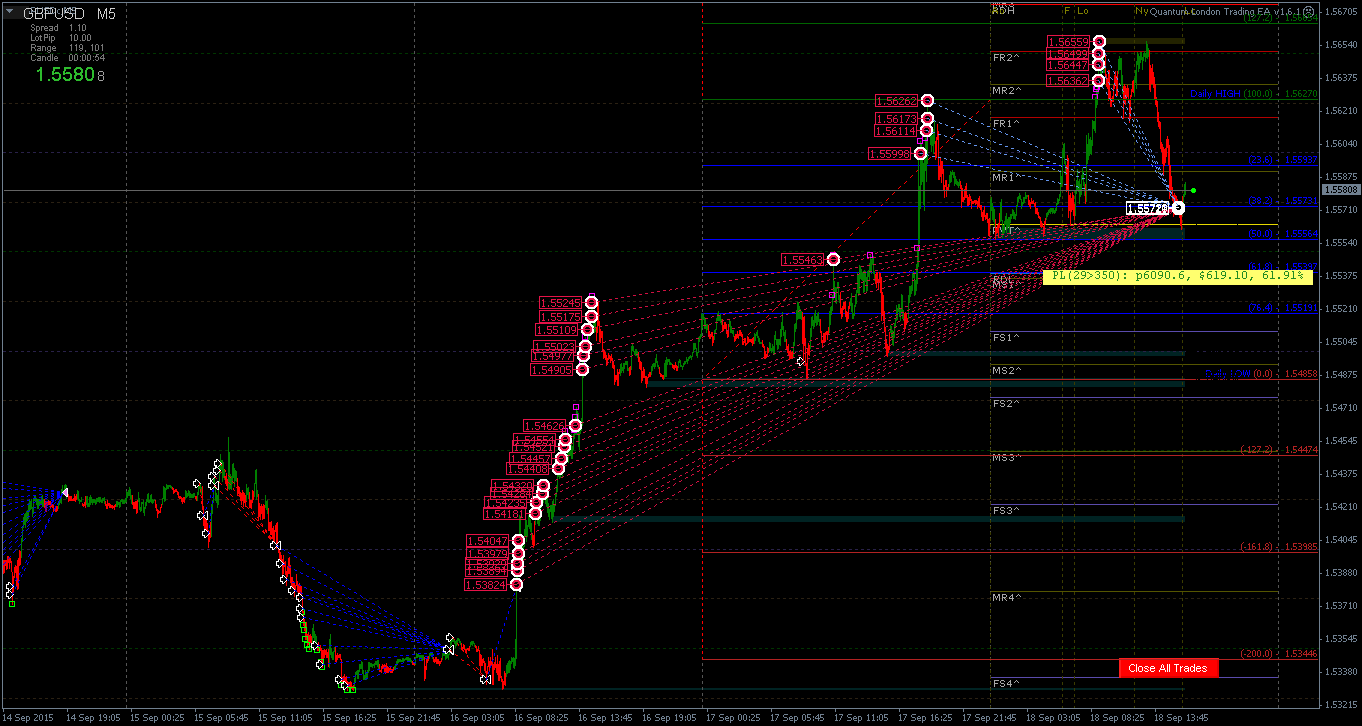Click the 1.54181 order price label
1362x726 pixels.
pos(505,514)
